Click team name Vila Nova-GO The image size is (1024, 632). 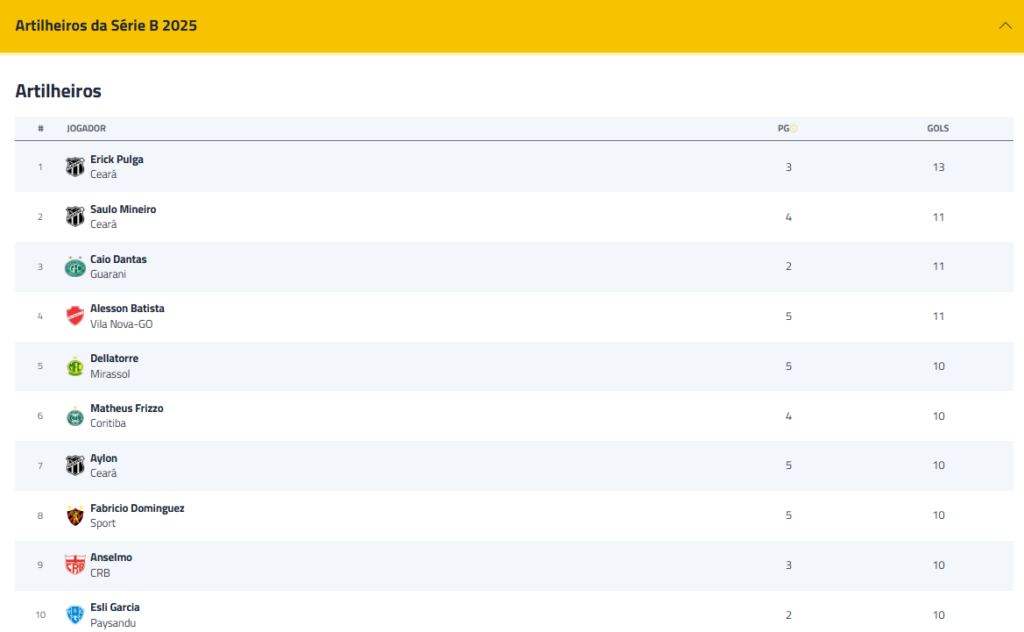coord(121,324)
